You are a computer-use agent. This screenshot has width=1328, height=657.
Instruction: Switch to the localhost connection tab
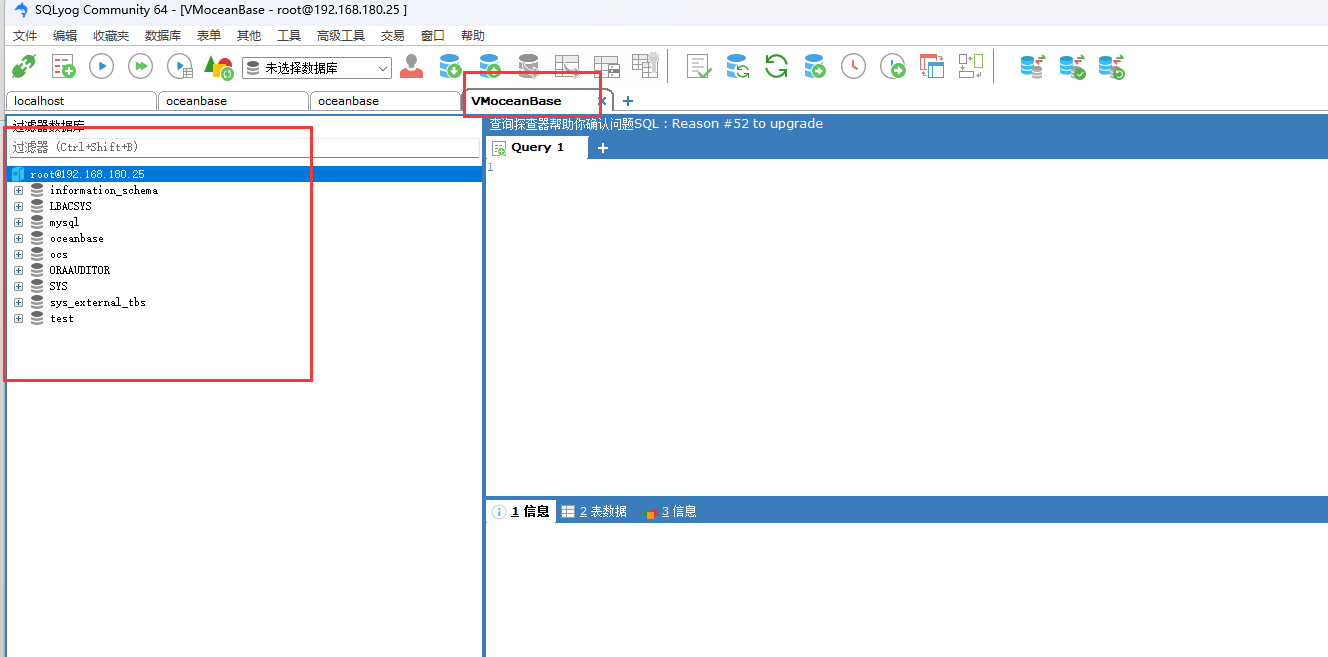[81, 101]
